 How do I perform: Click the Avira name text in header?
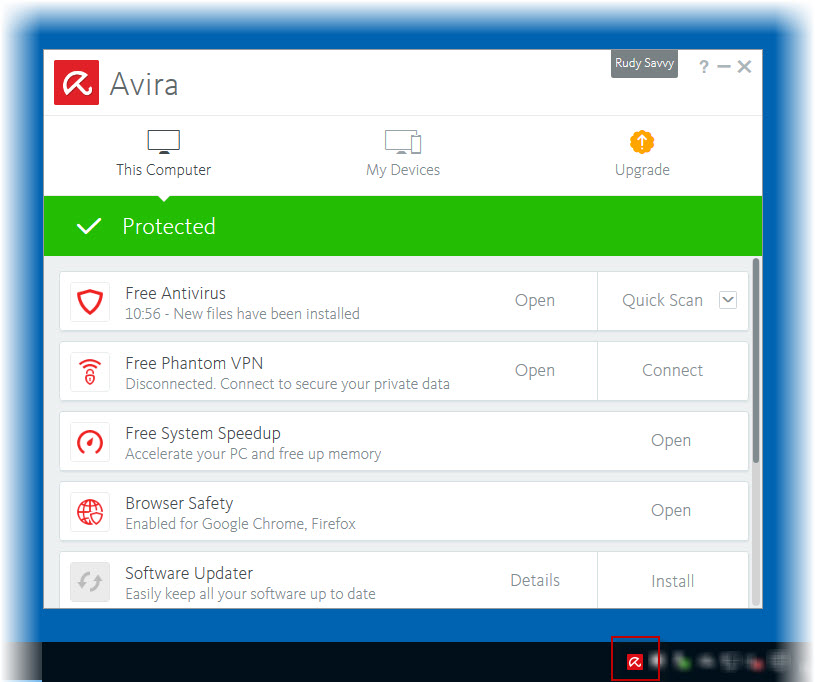coord(144,84)
